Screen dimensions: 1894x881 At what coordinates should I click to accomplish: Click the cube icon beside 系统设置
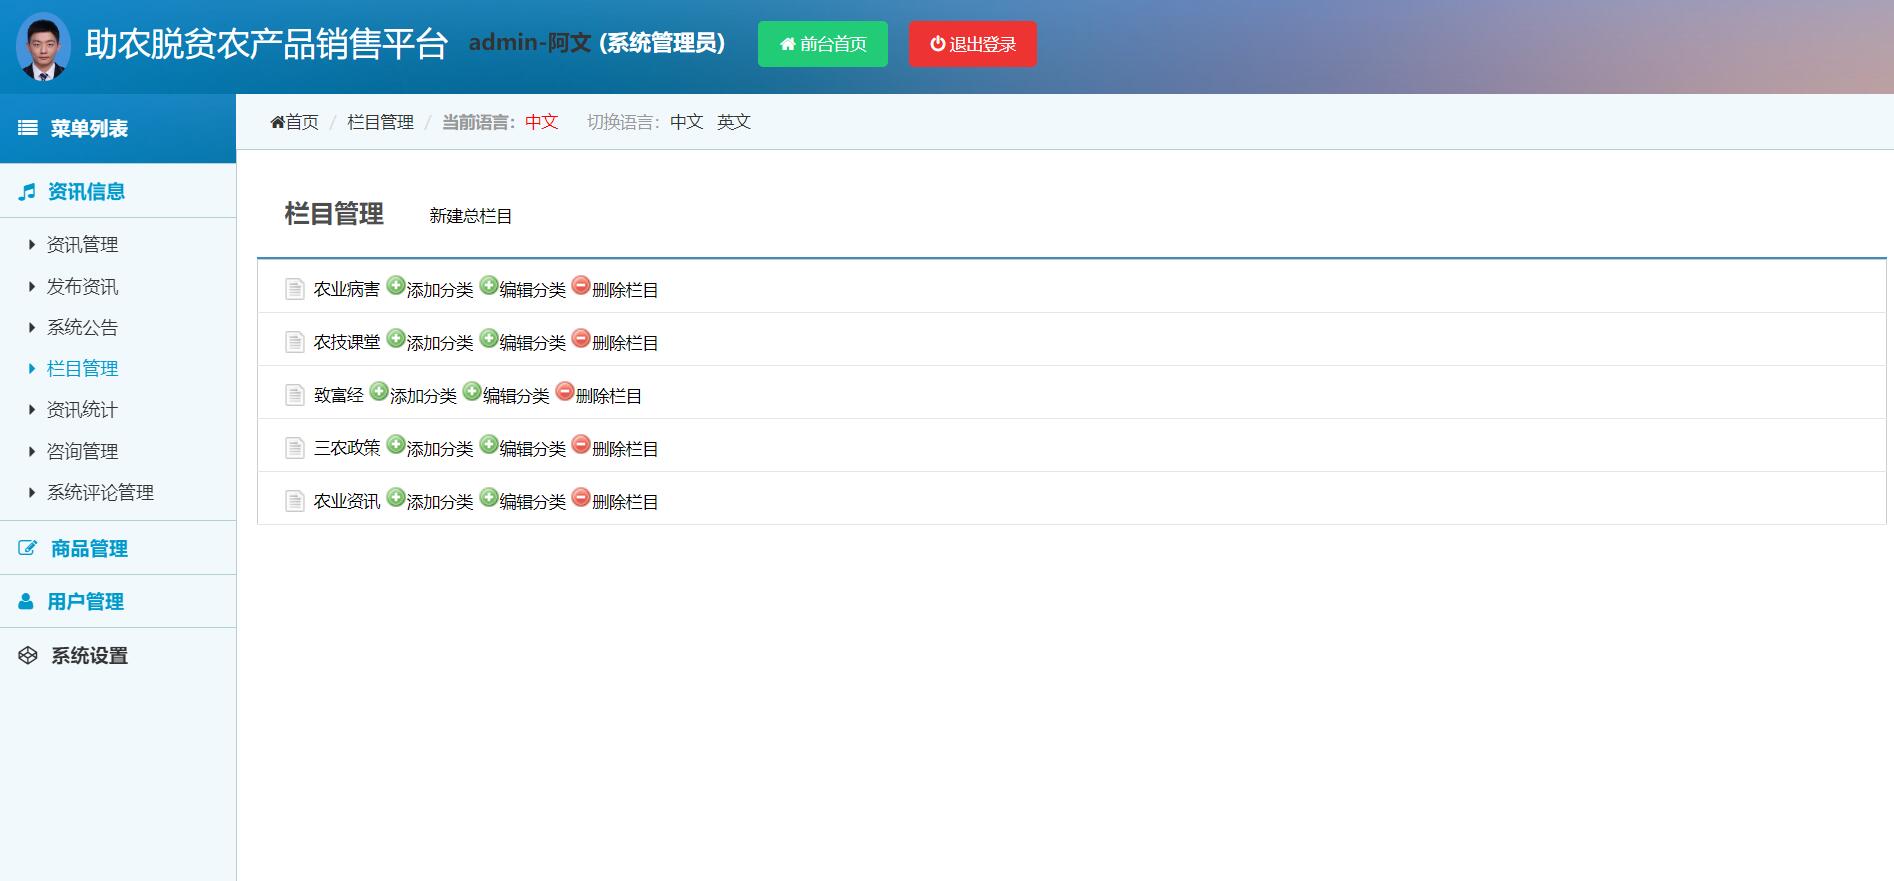pos(28,655)
